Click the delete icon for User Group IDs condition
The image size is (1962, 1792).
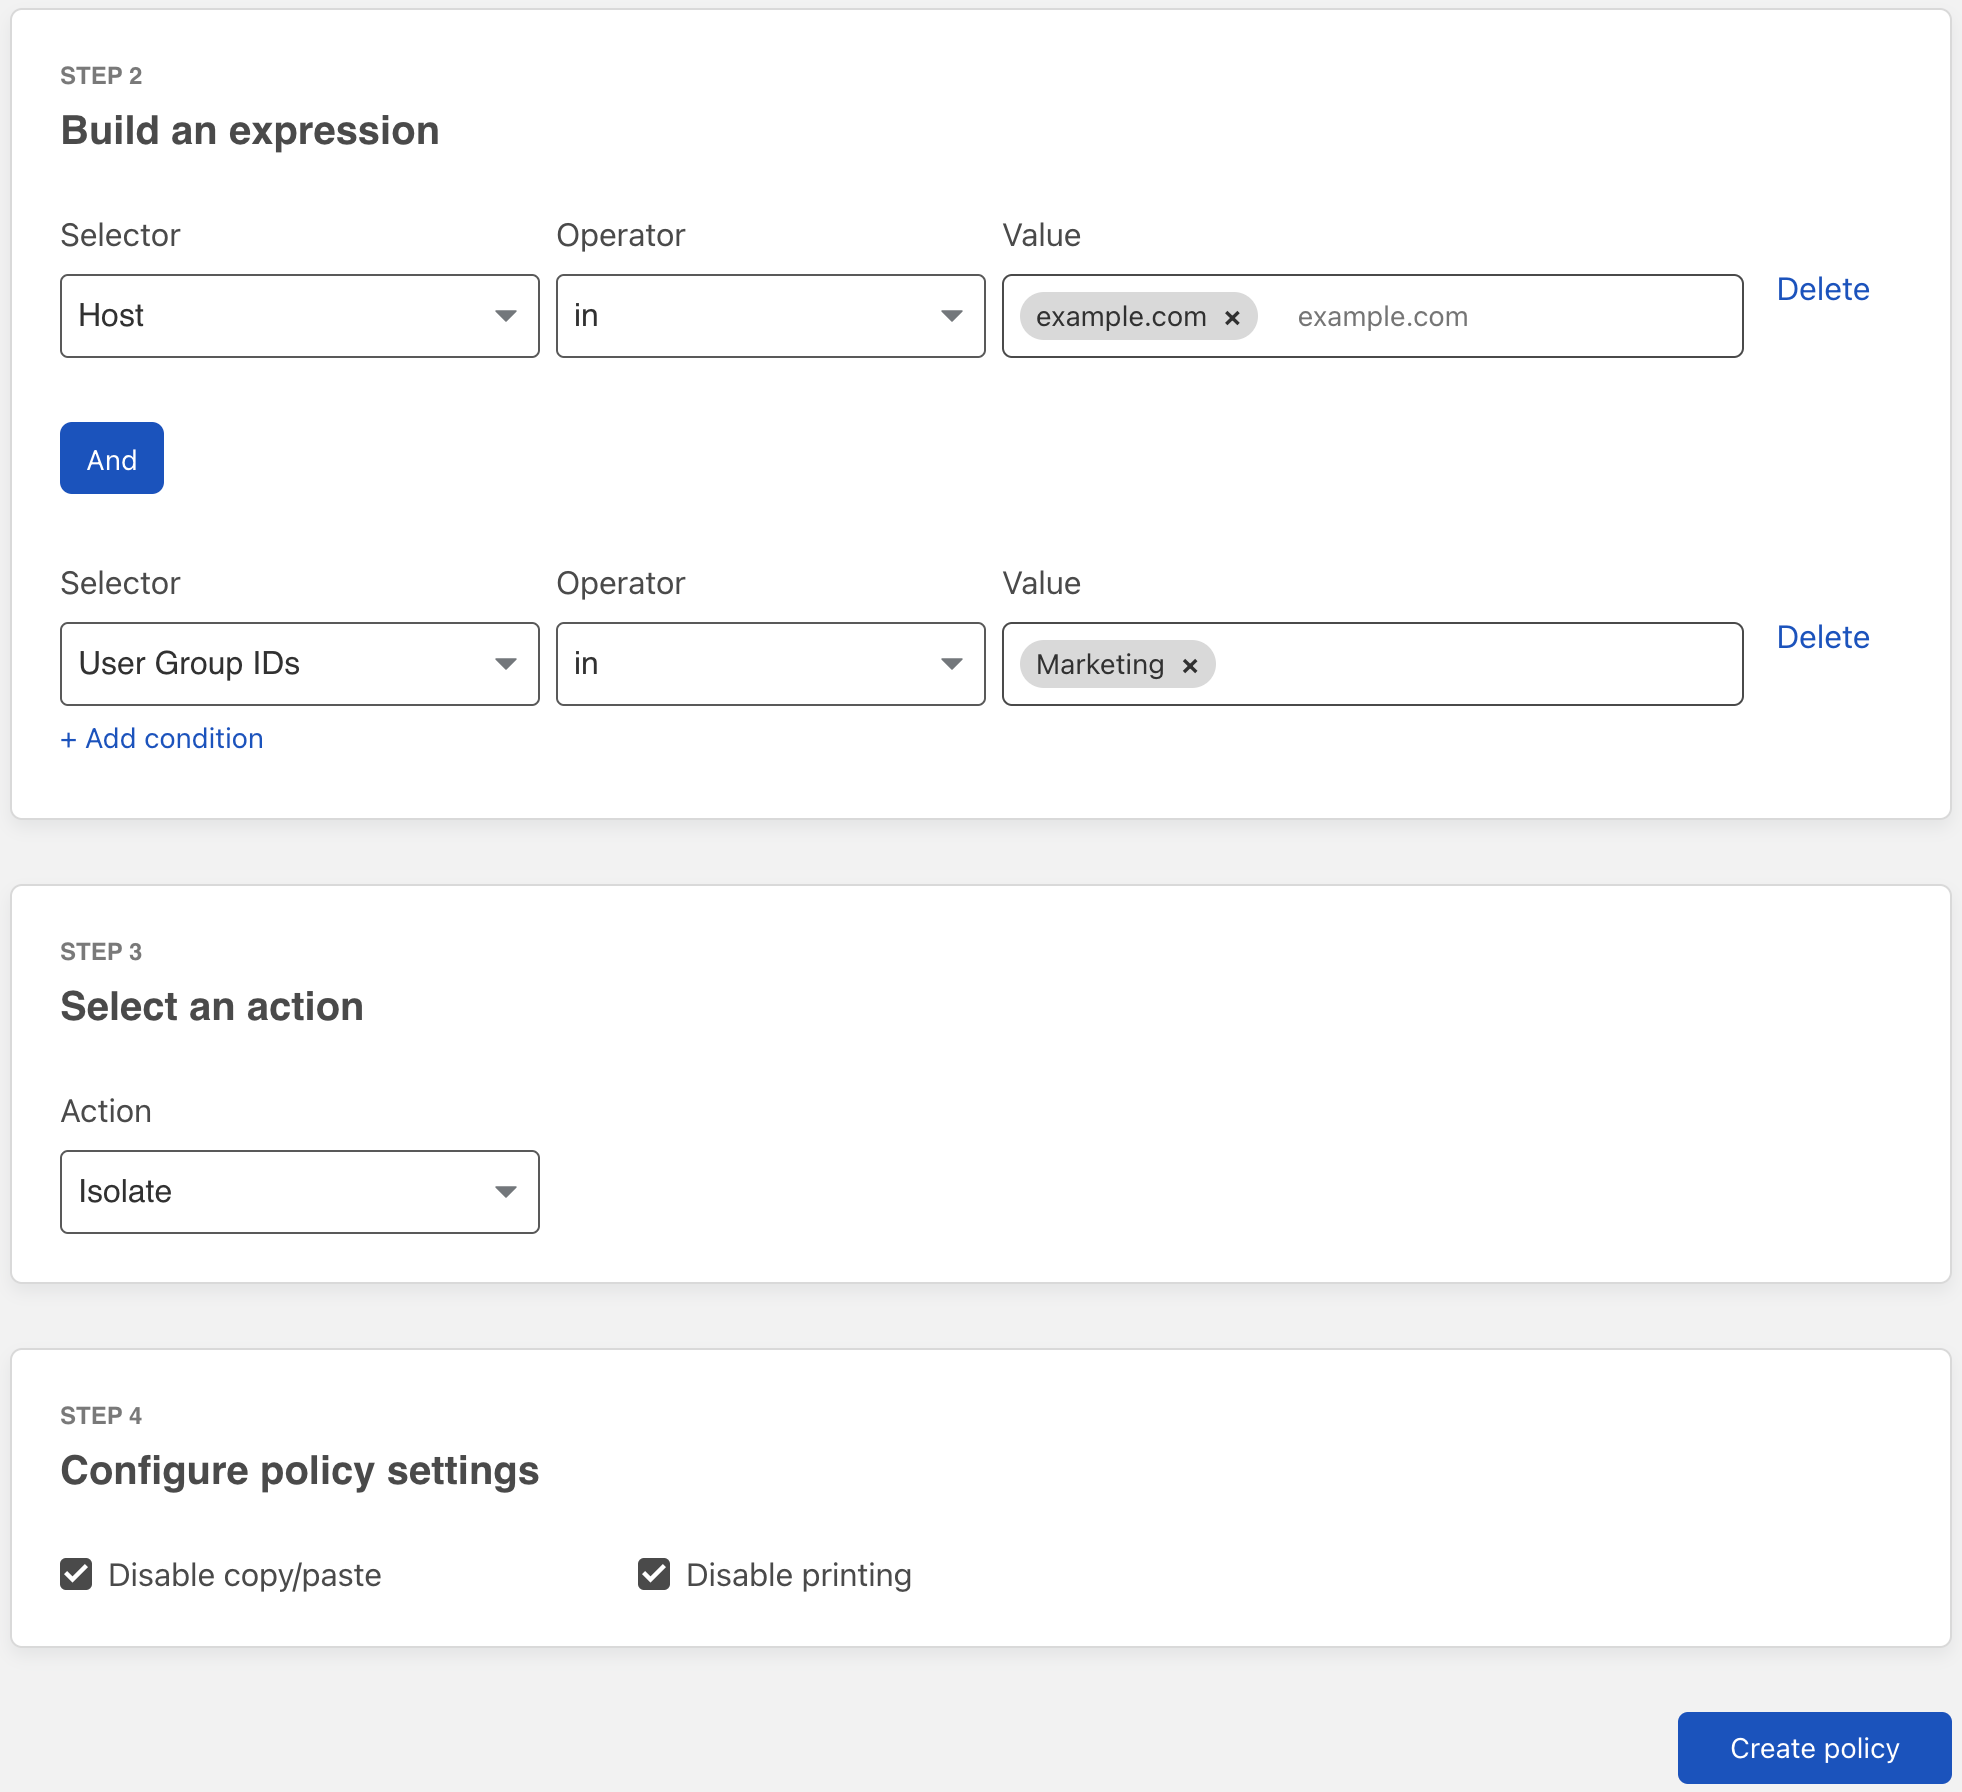(x=1825, y=635)
